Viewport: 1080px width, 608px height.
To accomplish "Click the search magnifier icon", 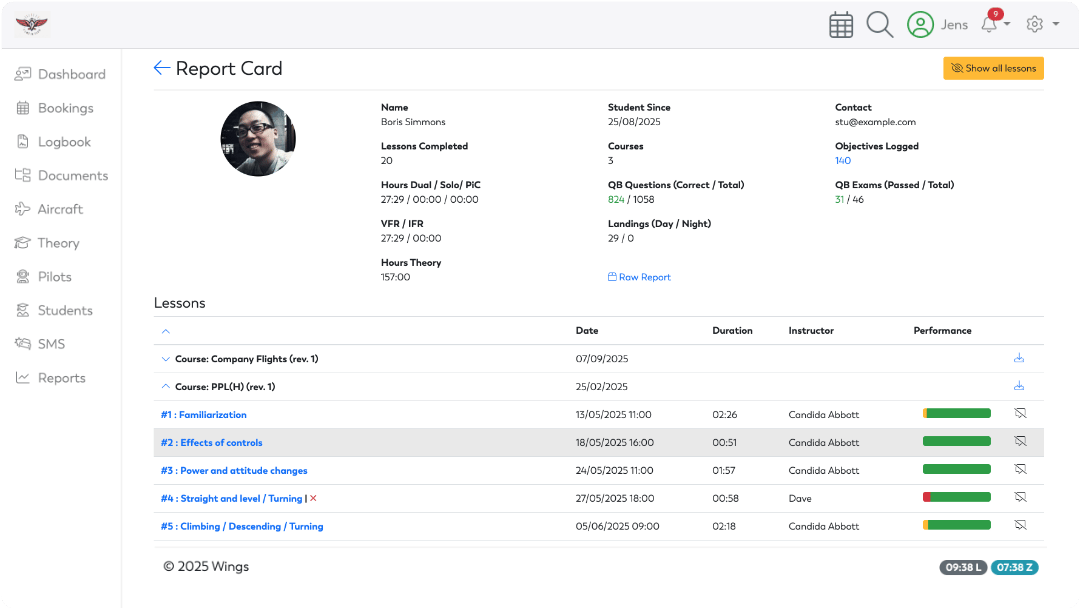I will pos(879,25).
